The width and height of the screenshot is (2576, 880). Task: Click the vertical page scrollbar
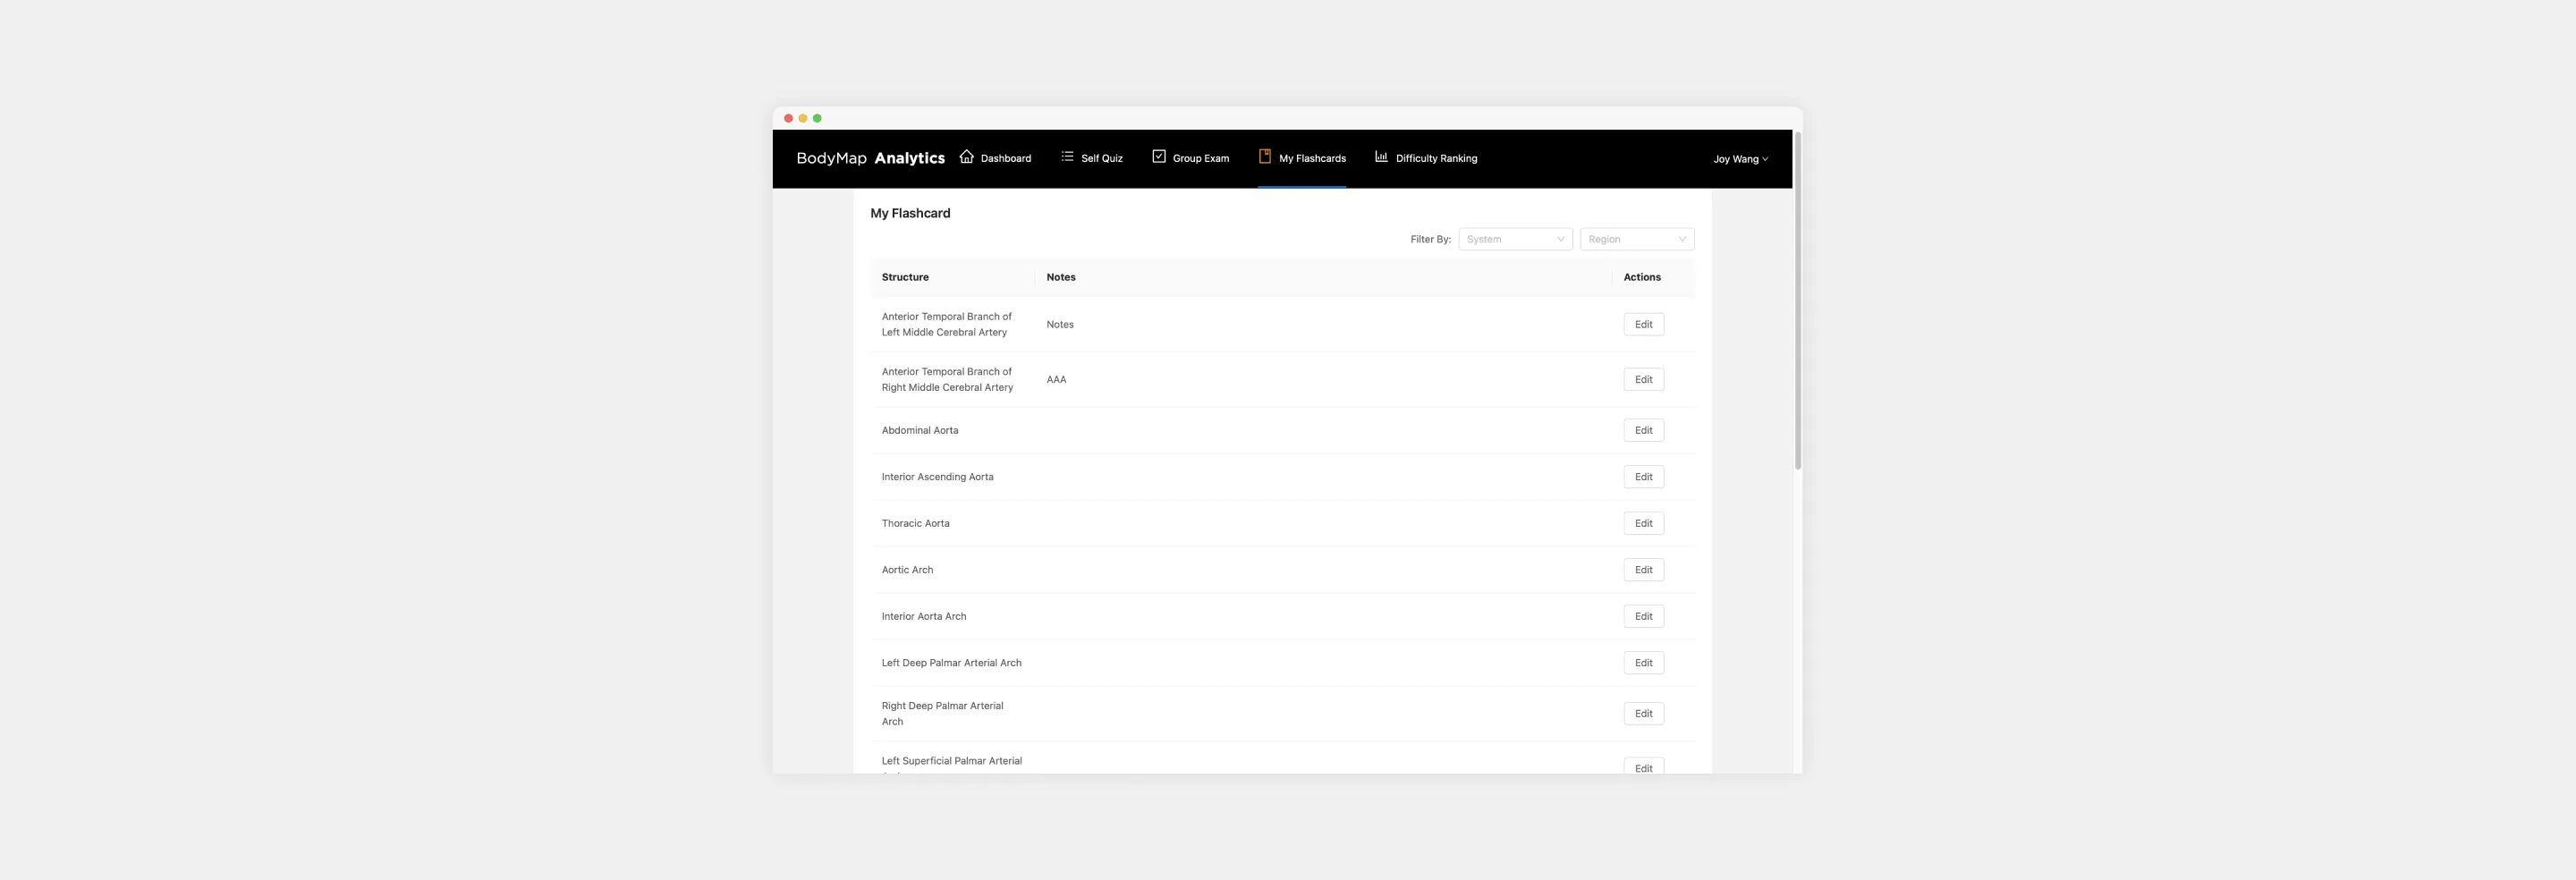point(1797,300)
